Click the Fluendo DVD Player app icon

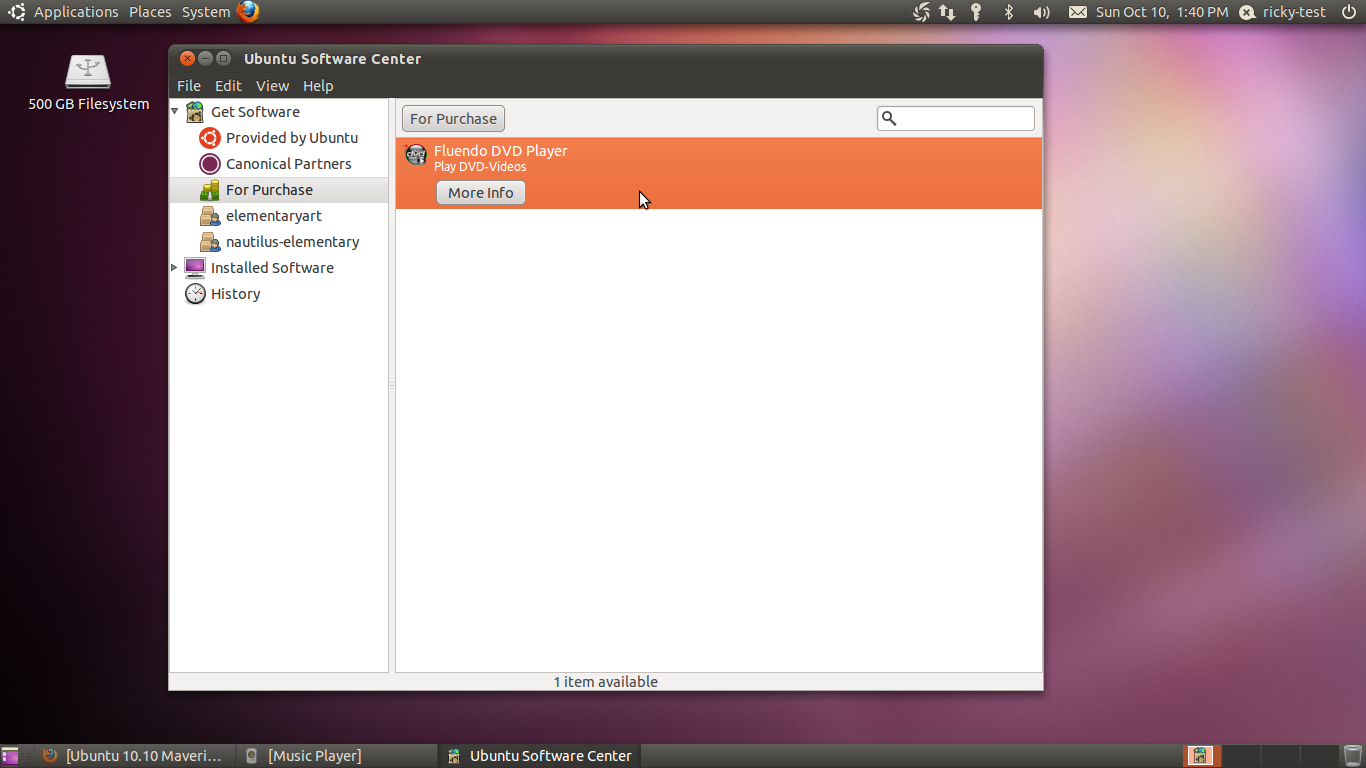(x=415, y=155)
